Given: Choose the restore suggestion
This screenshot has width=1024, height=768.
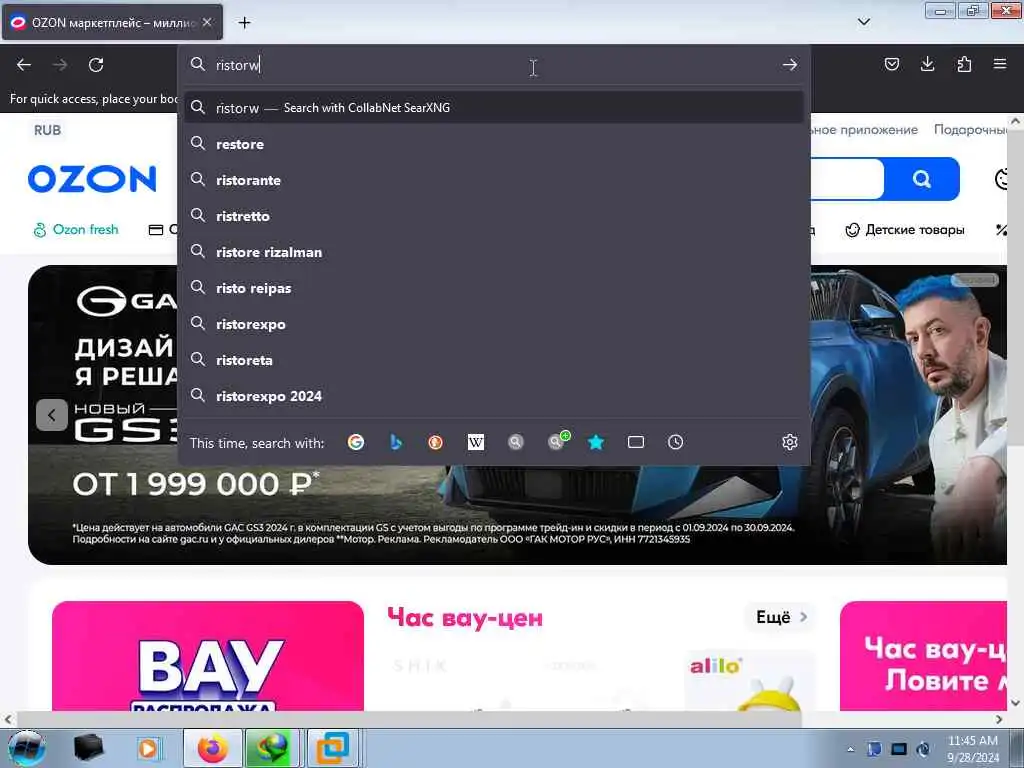Looking at the screenshot, I should (494, 144).
